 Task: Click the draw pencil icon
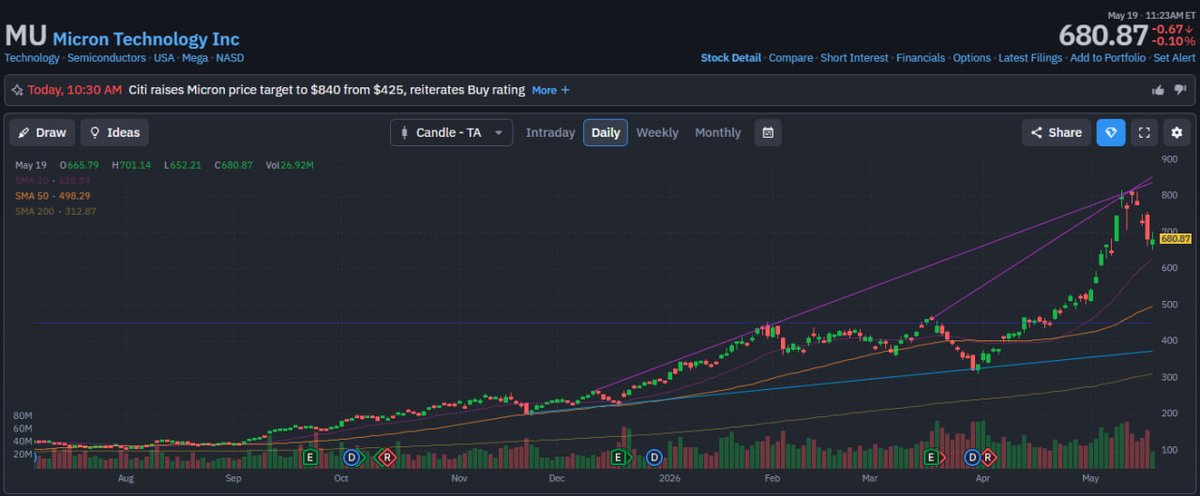tap(24, 132)
